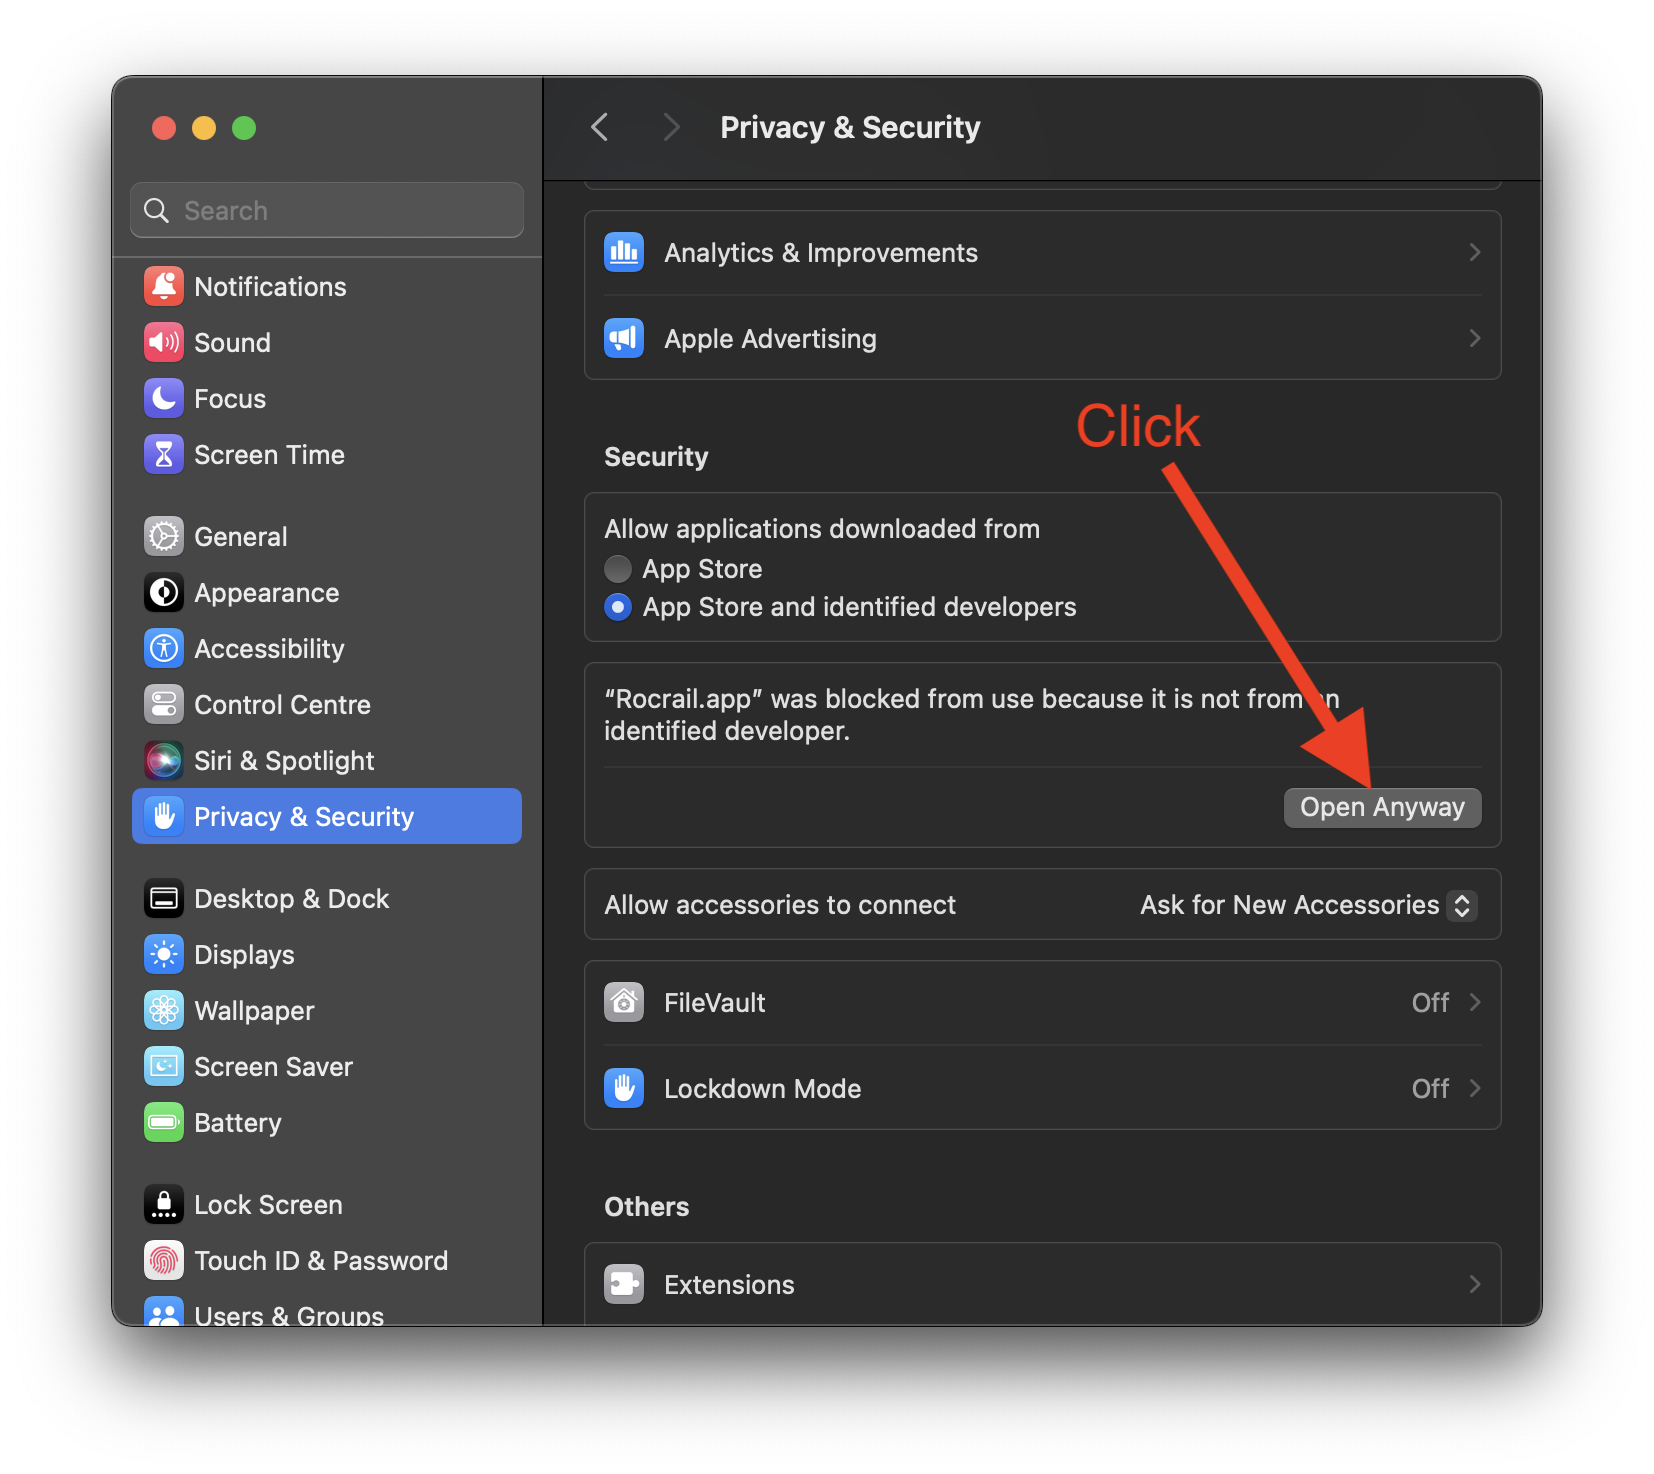Expand Apple Advertising settings chevron
The width and height of the screenshot is (1654, 1474).
1474,339
